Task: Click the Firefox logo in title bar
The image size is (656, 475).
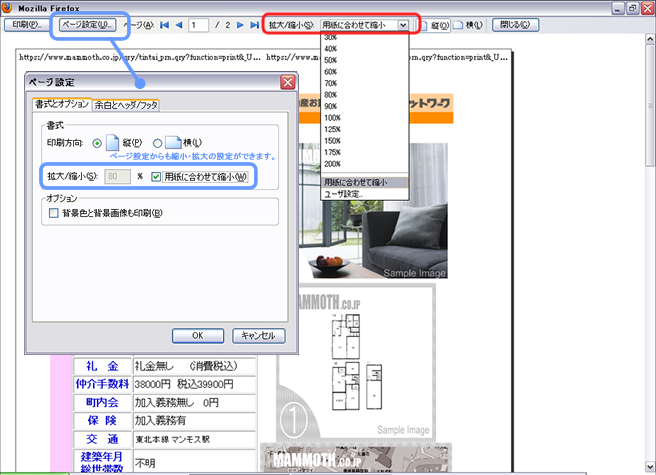Action: 6,8
